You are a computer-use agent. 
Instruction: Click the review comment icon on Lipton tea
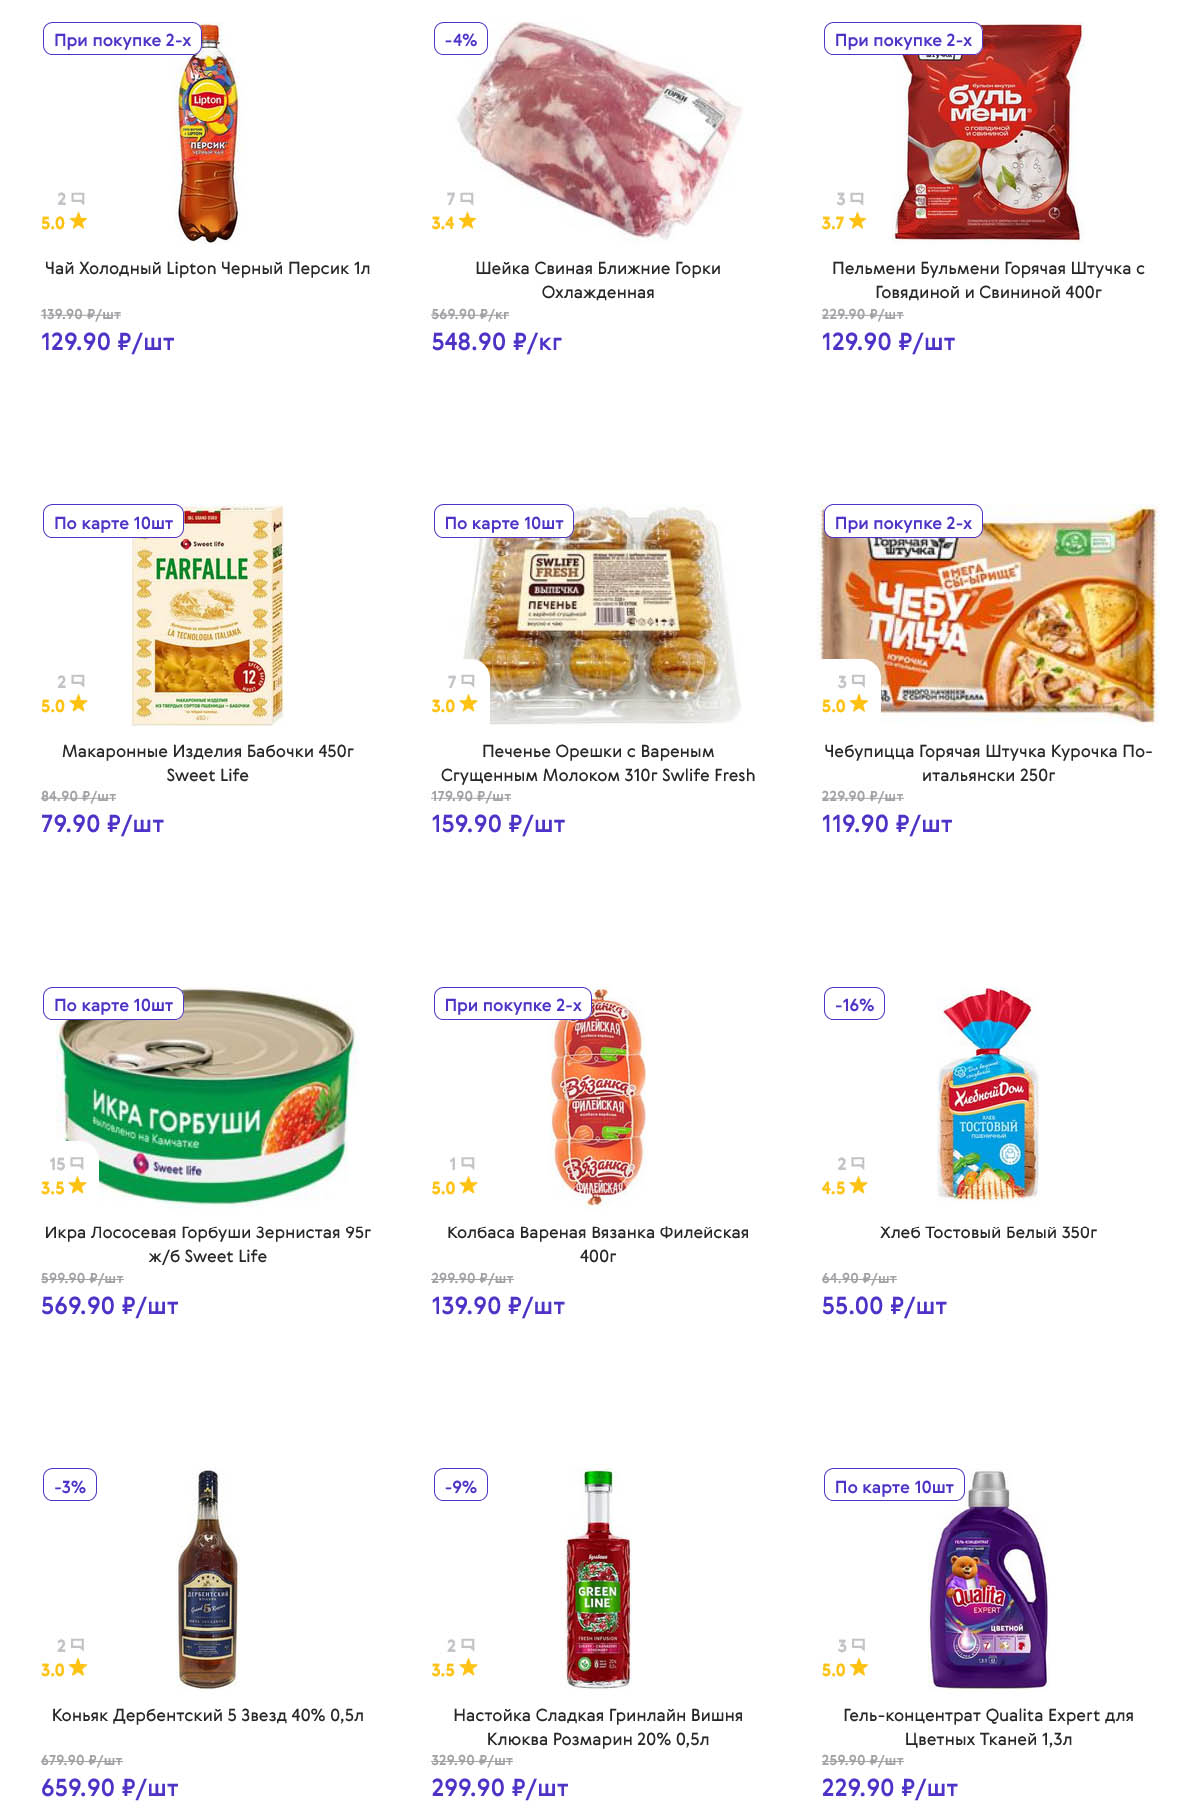tap(78, 199)
